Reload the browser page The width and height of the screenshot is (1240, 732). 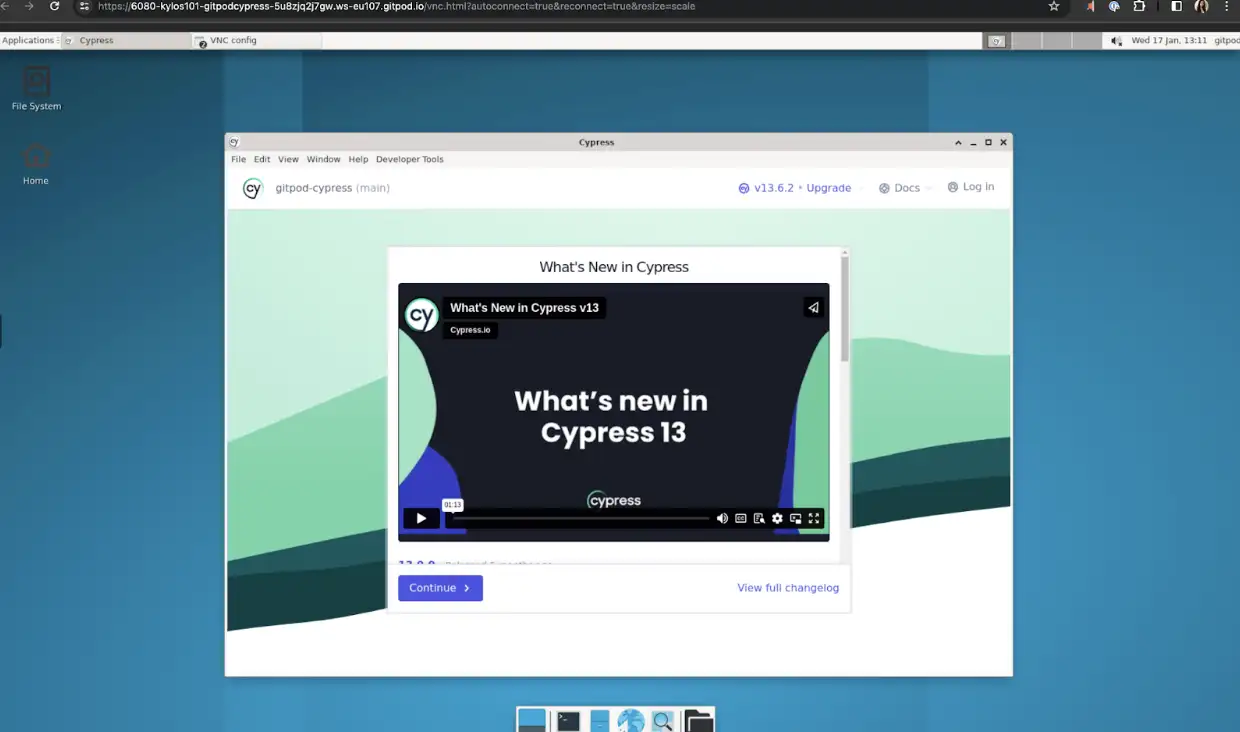click(55, 6)
